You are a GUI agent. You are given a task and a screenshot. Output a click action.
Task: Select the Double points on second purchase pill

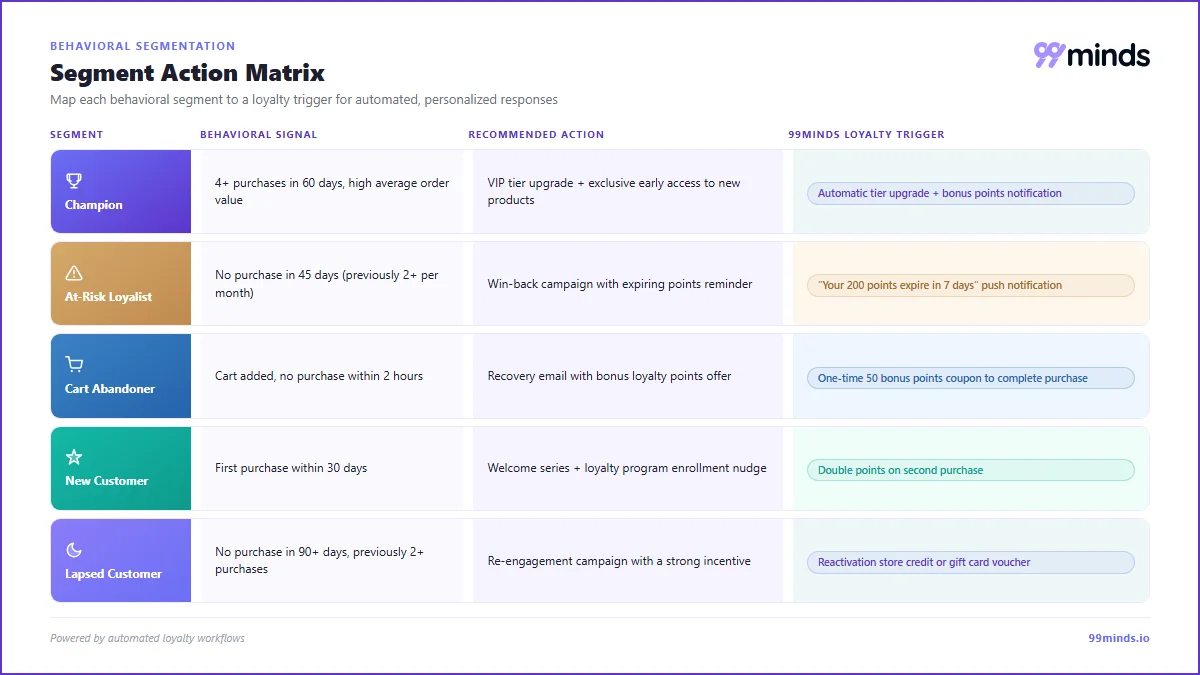click(971, 470)
